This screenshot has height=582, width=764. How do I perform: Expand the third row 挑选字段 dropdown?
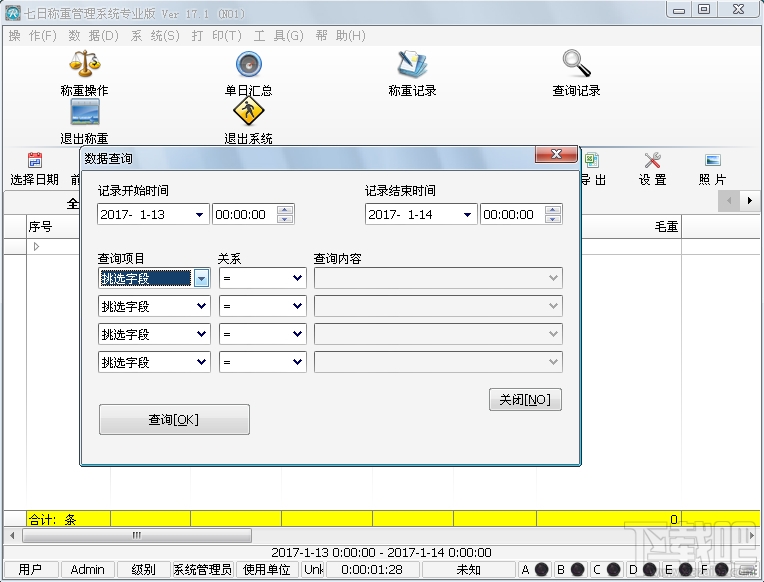201,334
